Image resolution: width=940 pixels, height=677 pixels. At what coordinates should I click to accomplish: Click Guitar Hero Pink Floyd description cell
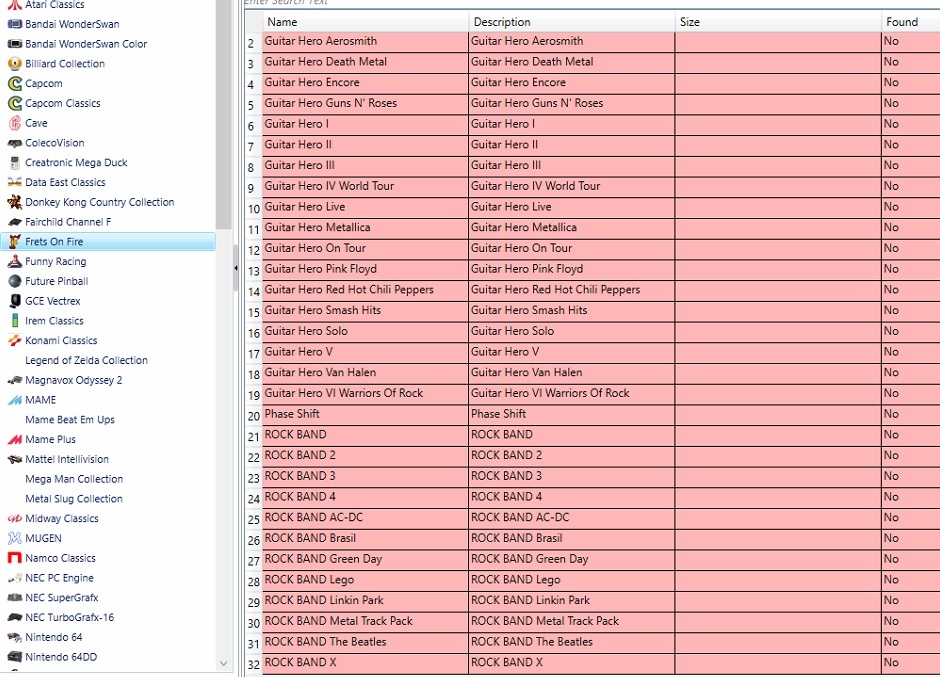point(571,269)
